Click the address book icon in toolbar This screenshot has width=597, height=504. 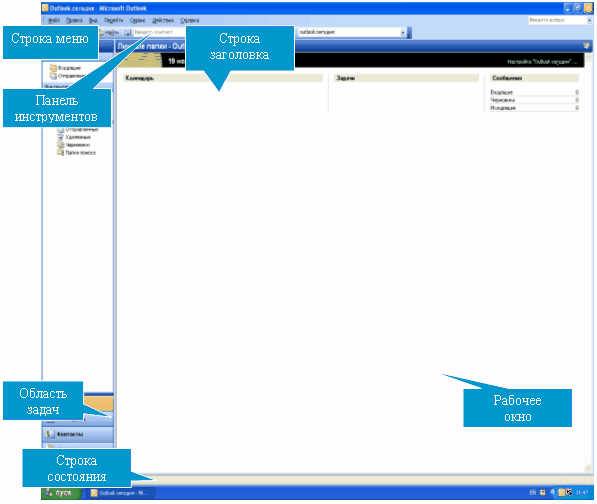(x=128, y=32)
